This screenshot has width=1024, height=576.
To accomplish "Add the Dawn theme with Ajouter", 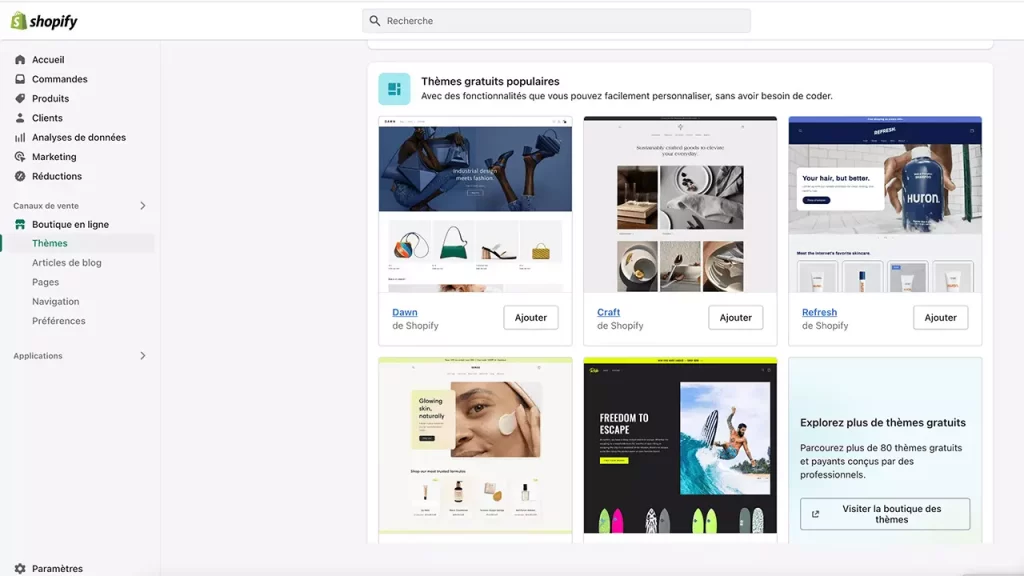I will (x=531, y=317).
